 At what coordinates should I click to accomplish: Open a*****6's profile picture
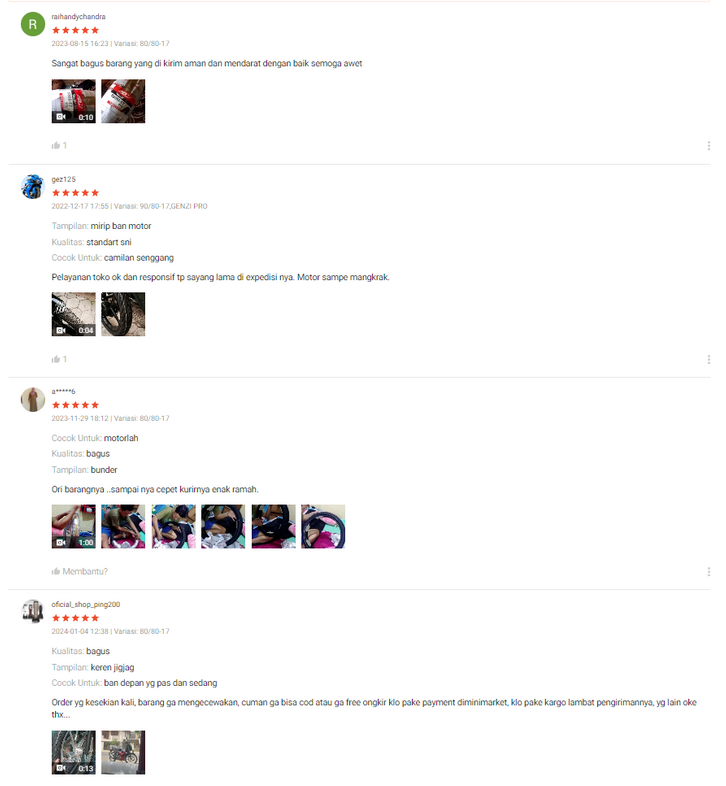(x=33, y=400)
